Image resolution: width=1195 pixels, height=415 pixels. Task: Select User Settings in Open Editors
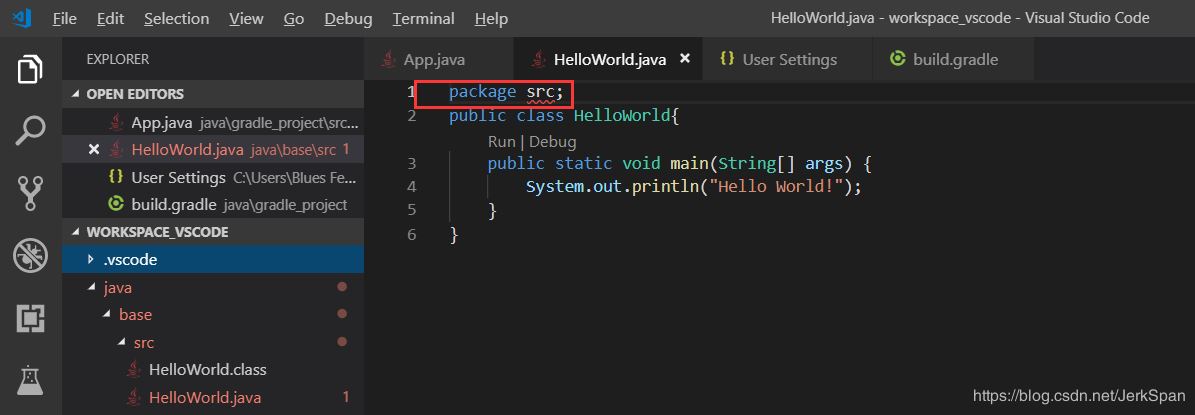pos(213,177)
